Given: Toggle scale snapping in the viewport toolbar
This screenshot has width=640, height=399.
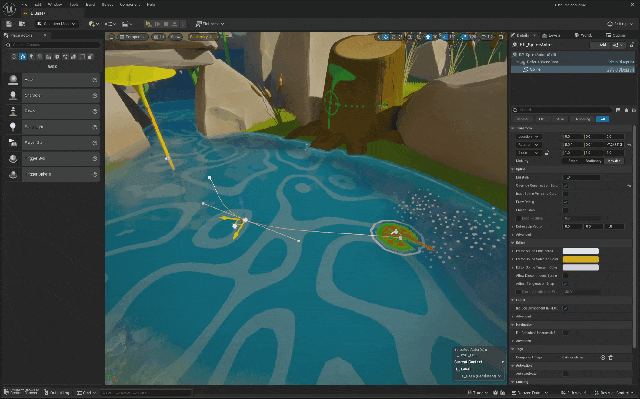Looking at the screenshot, I should coord(464,37).
